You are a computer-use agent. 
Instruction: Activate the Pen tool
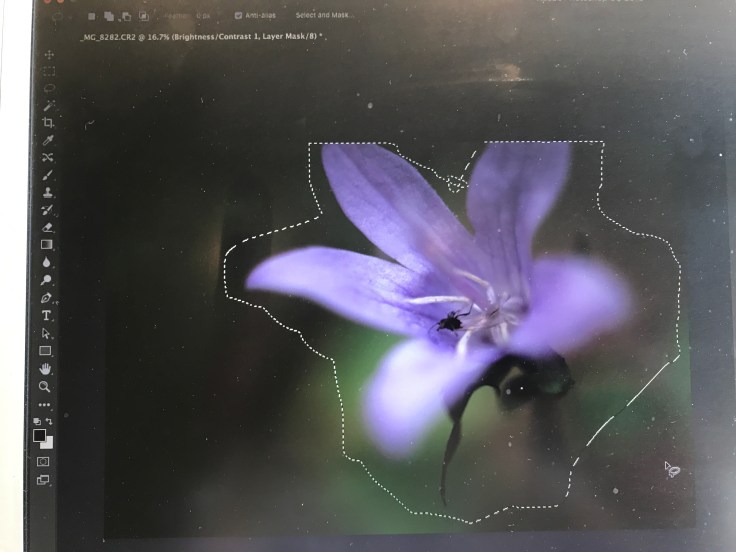pyautogui.click(x=46, y=298)
